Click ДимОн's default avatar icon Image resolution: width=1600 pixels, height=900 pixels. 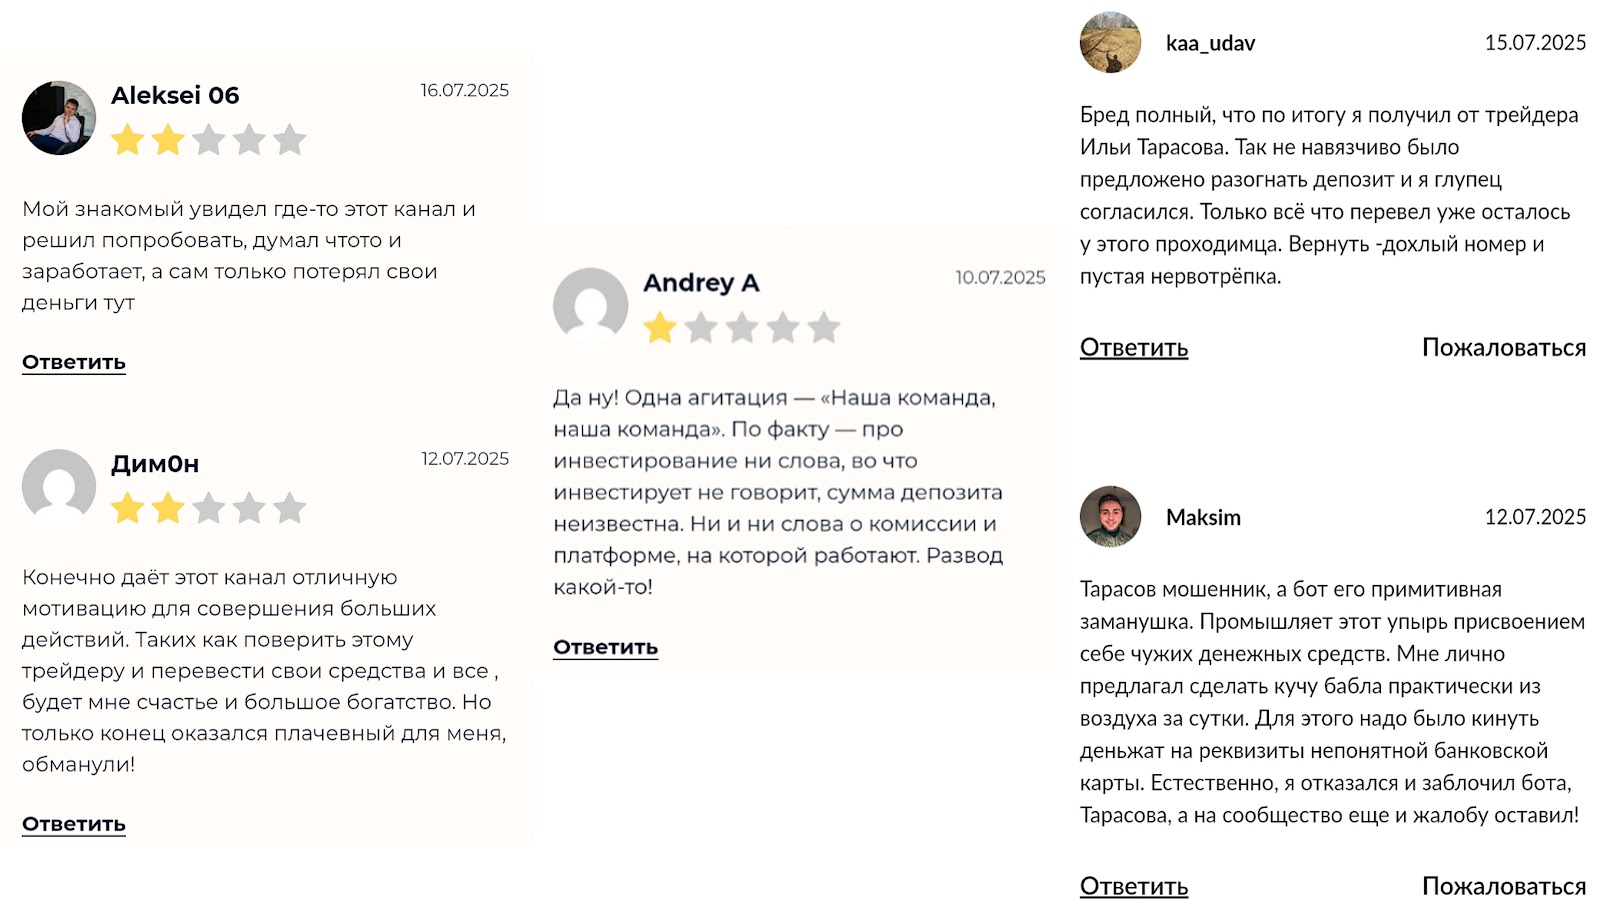click(59, 486)
